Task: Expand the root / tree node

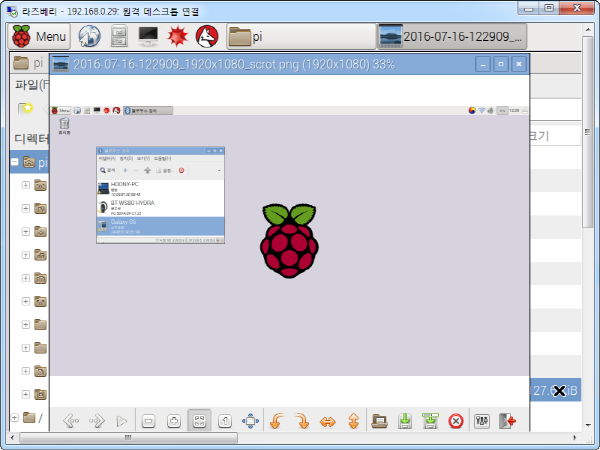Action: (15, 417)
